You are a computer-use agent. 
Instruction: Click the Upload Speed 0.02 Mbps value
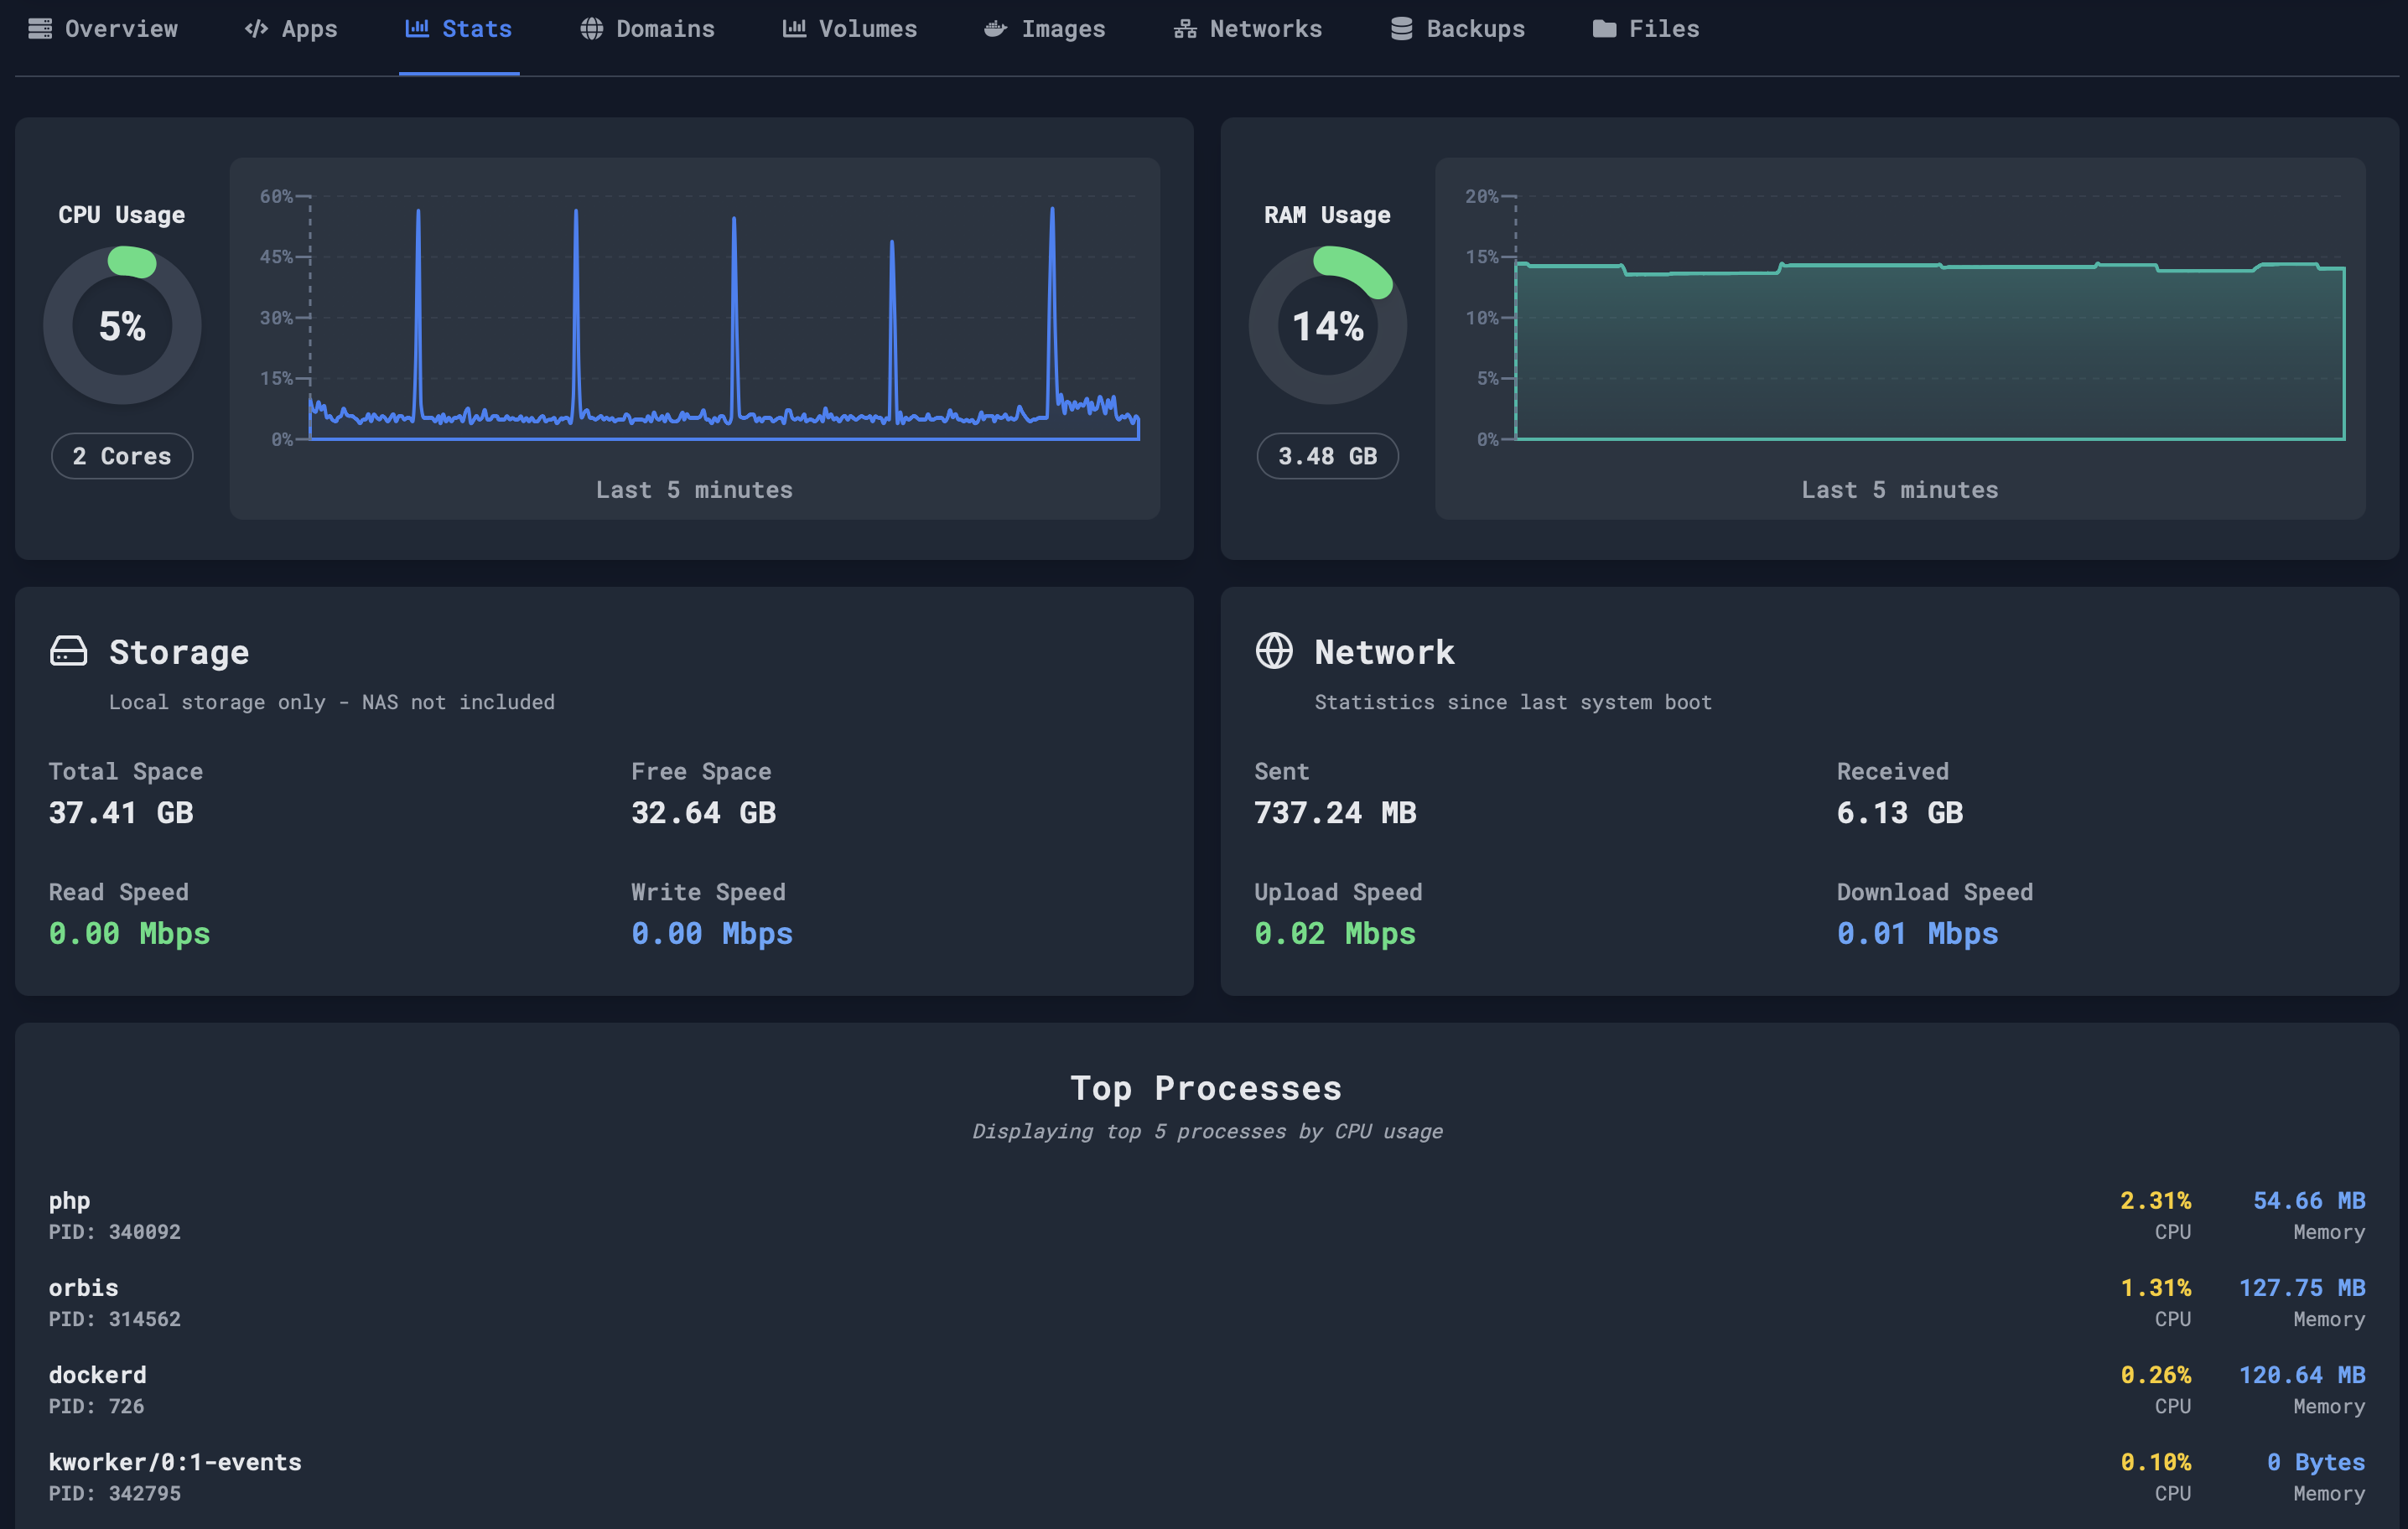click(x=1335, y=934)
